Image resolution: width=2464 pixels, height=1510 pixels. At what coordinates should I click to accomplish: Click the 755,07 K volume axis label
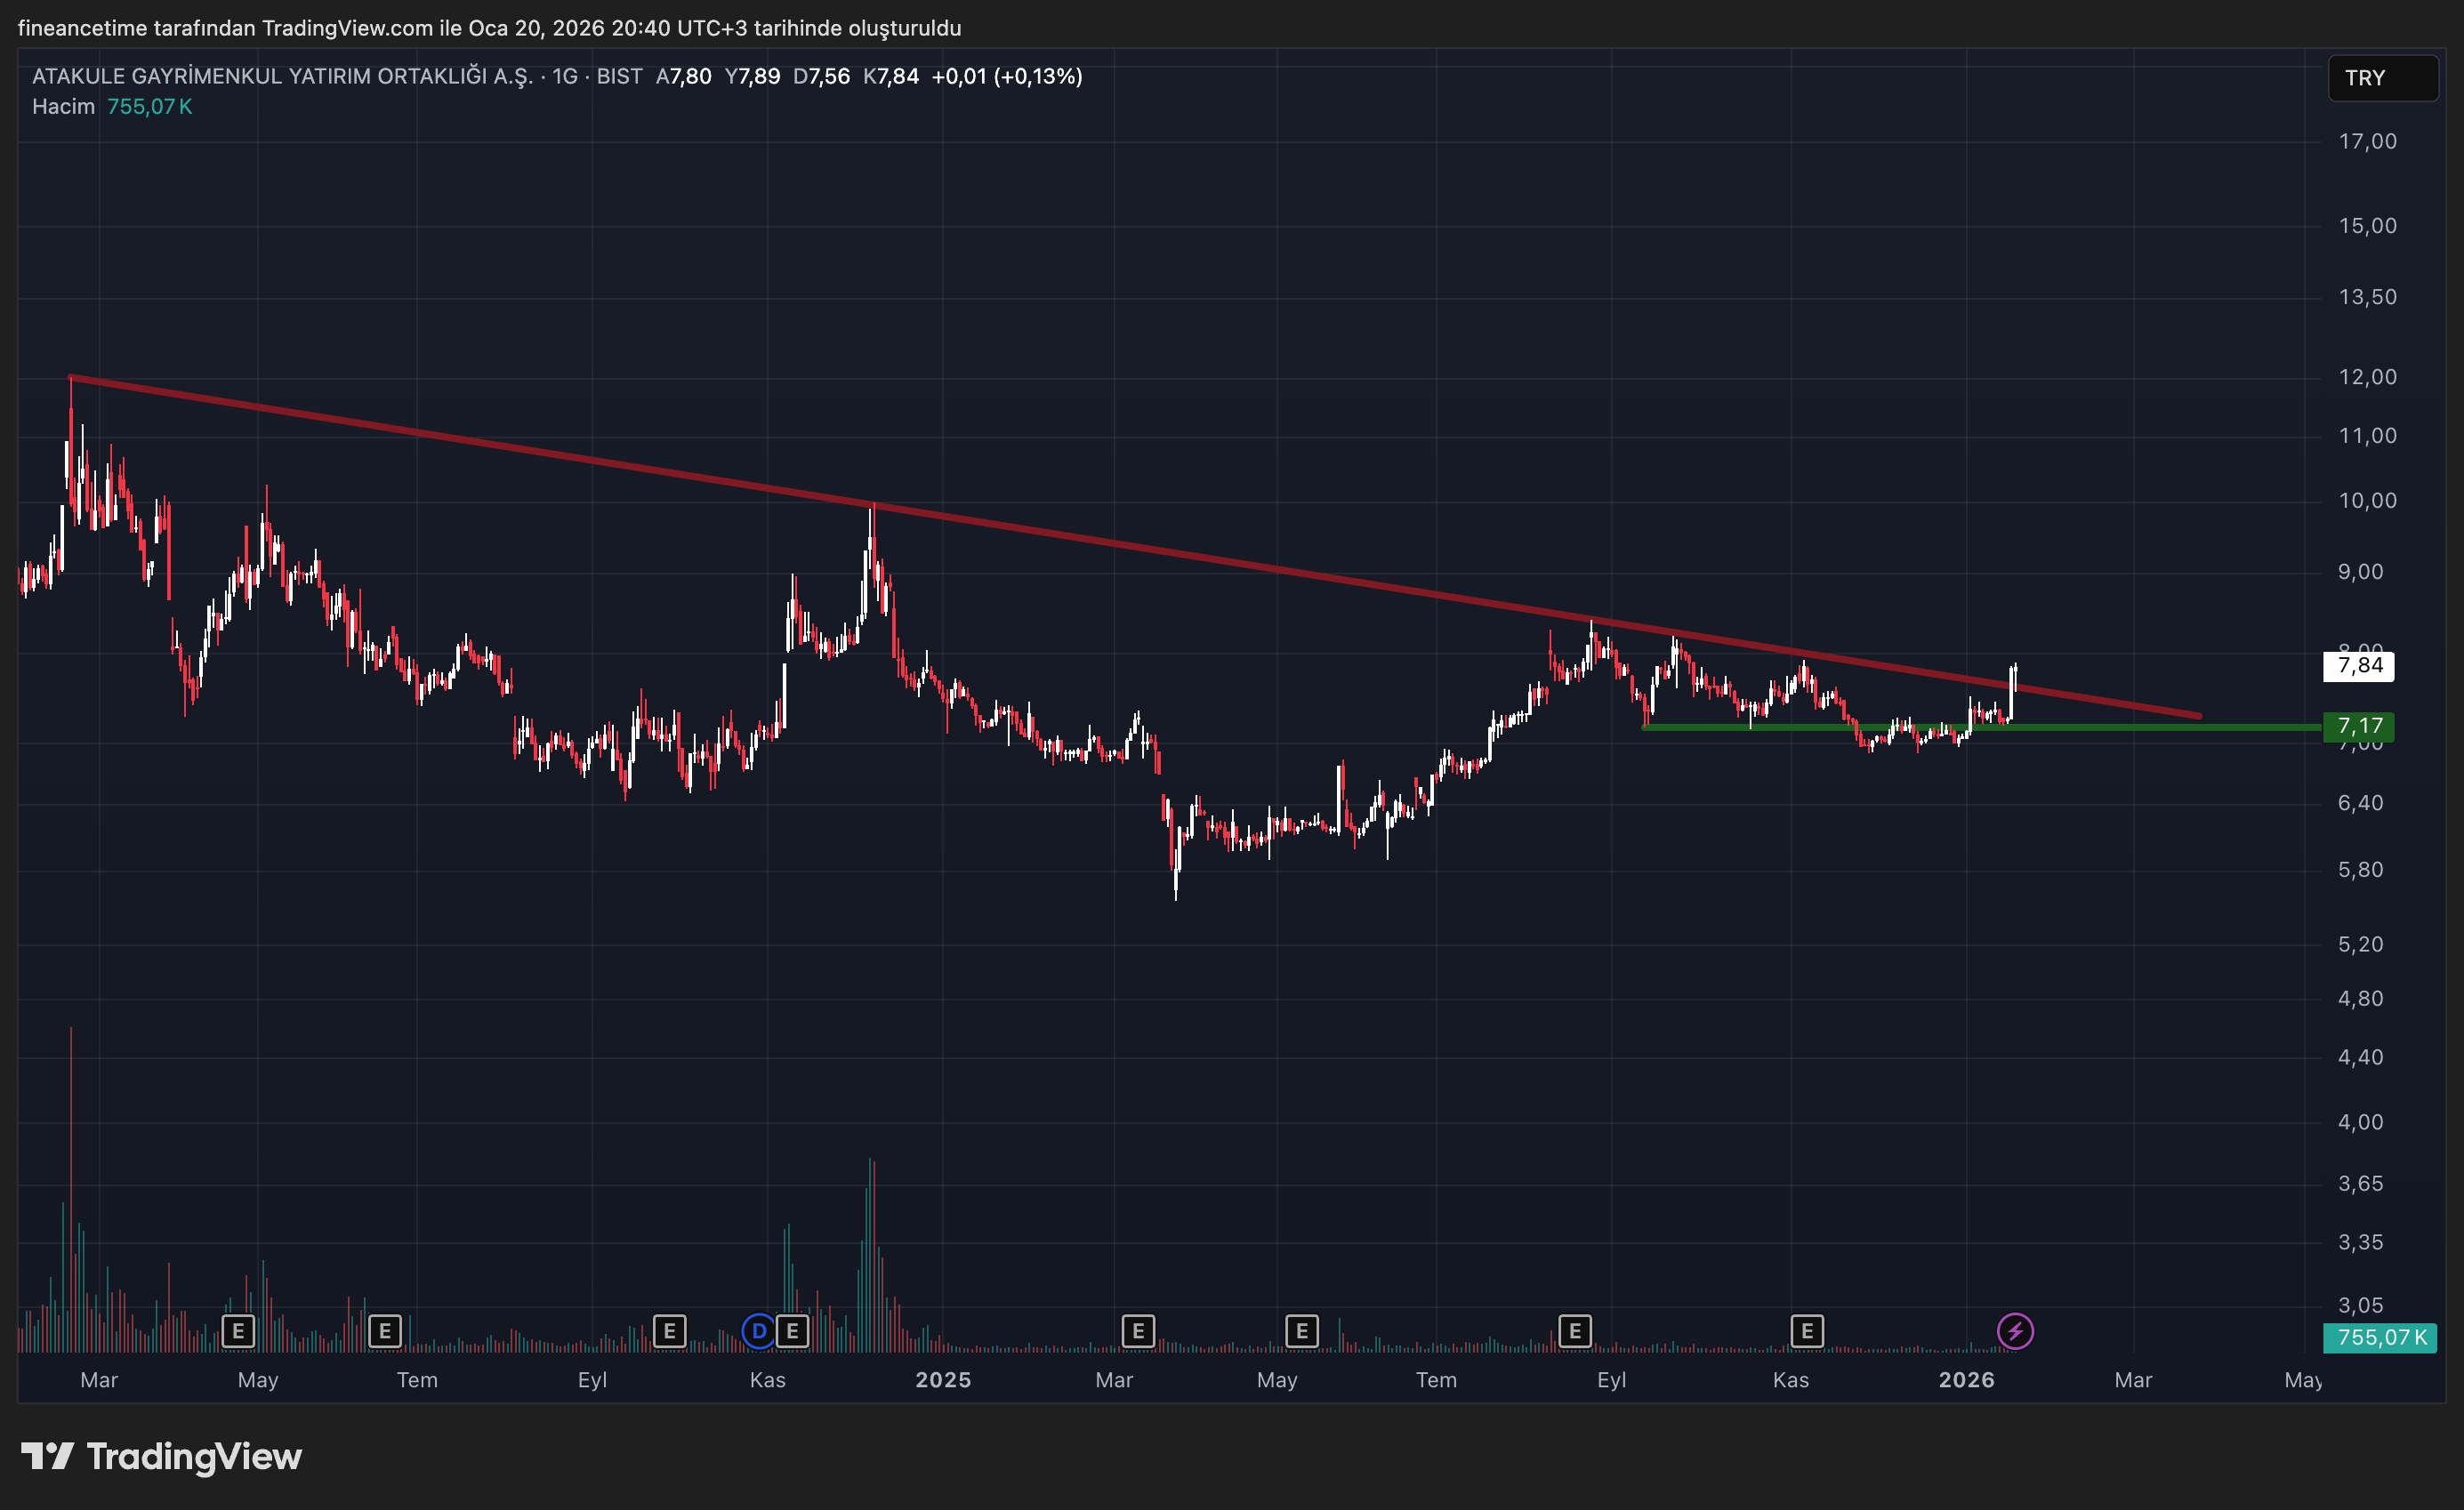click(x=2380, y=1337)
